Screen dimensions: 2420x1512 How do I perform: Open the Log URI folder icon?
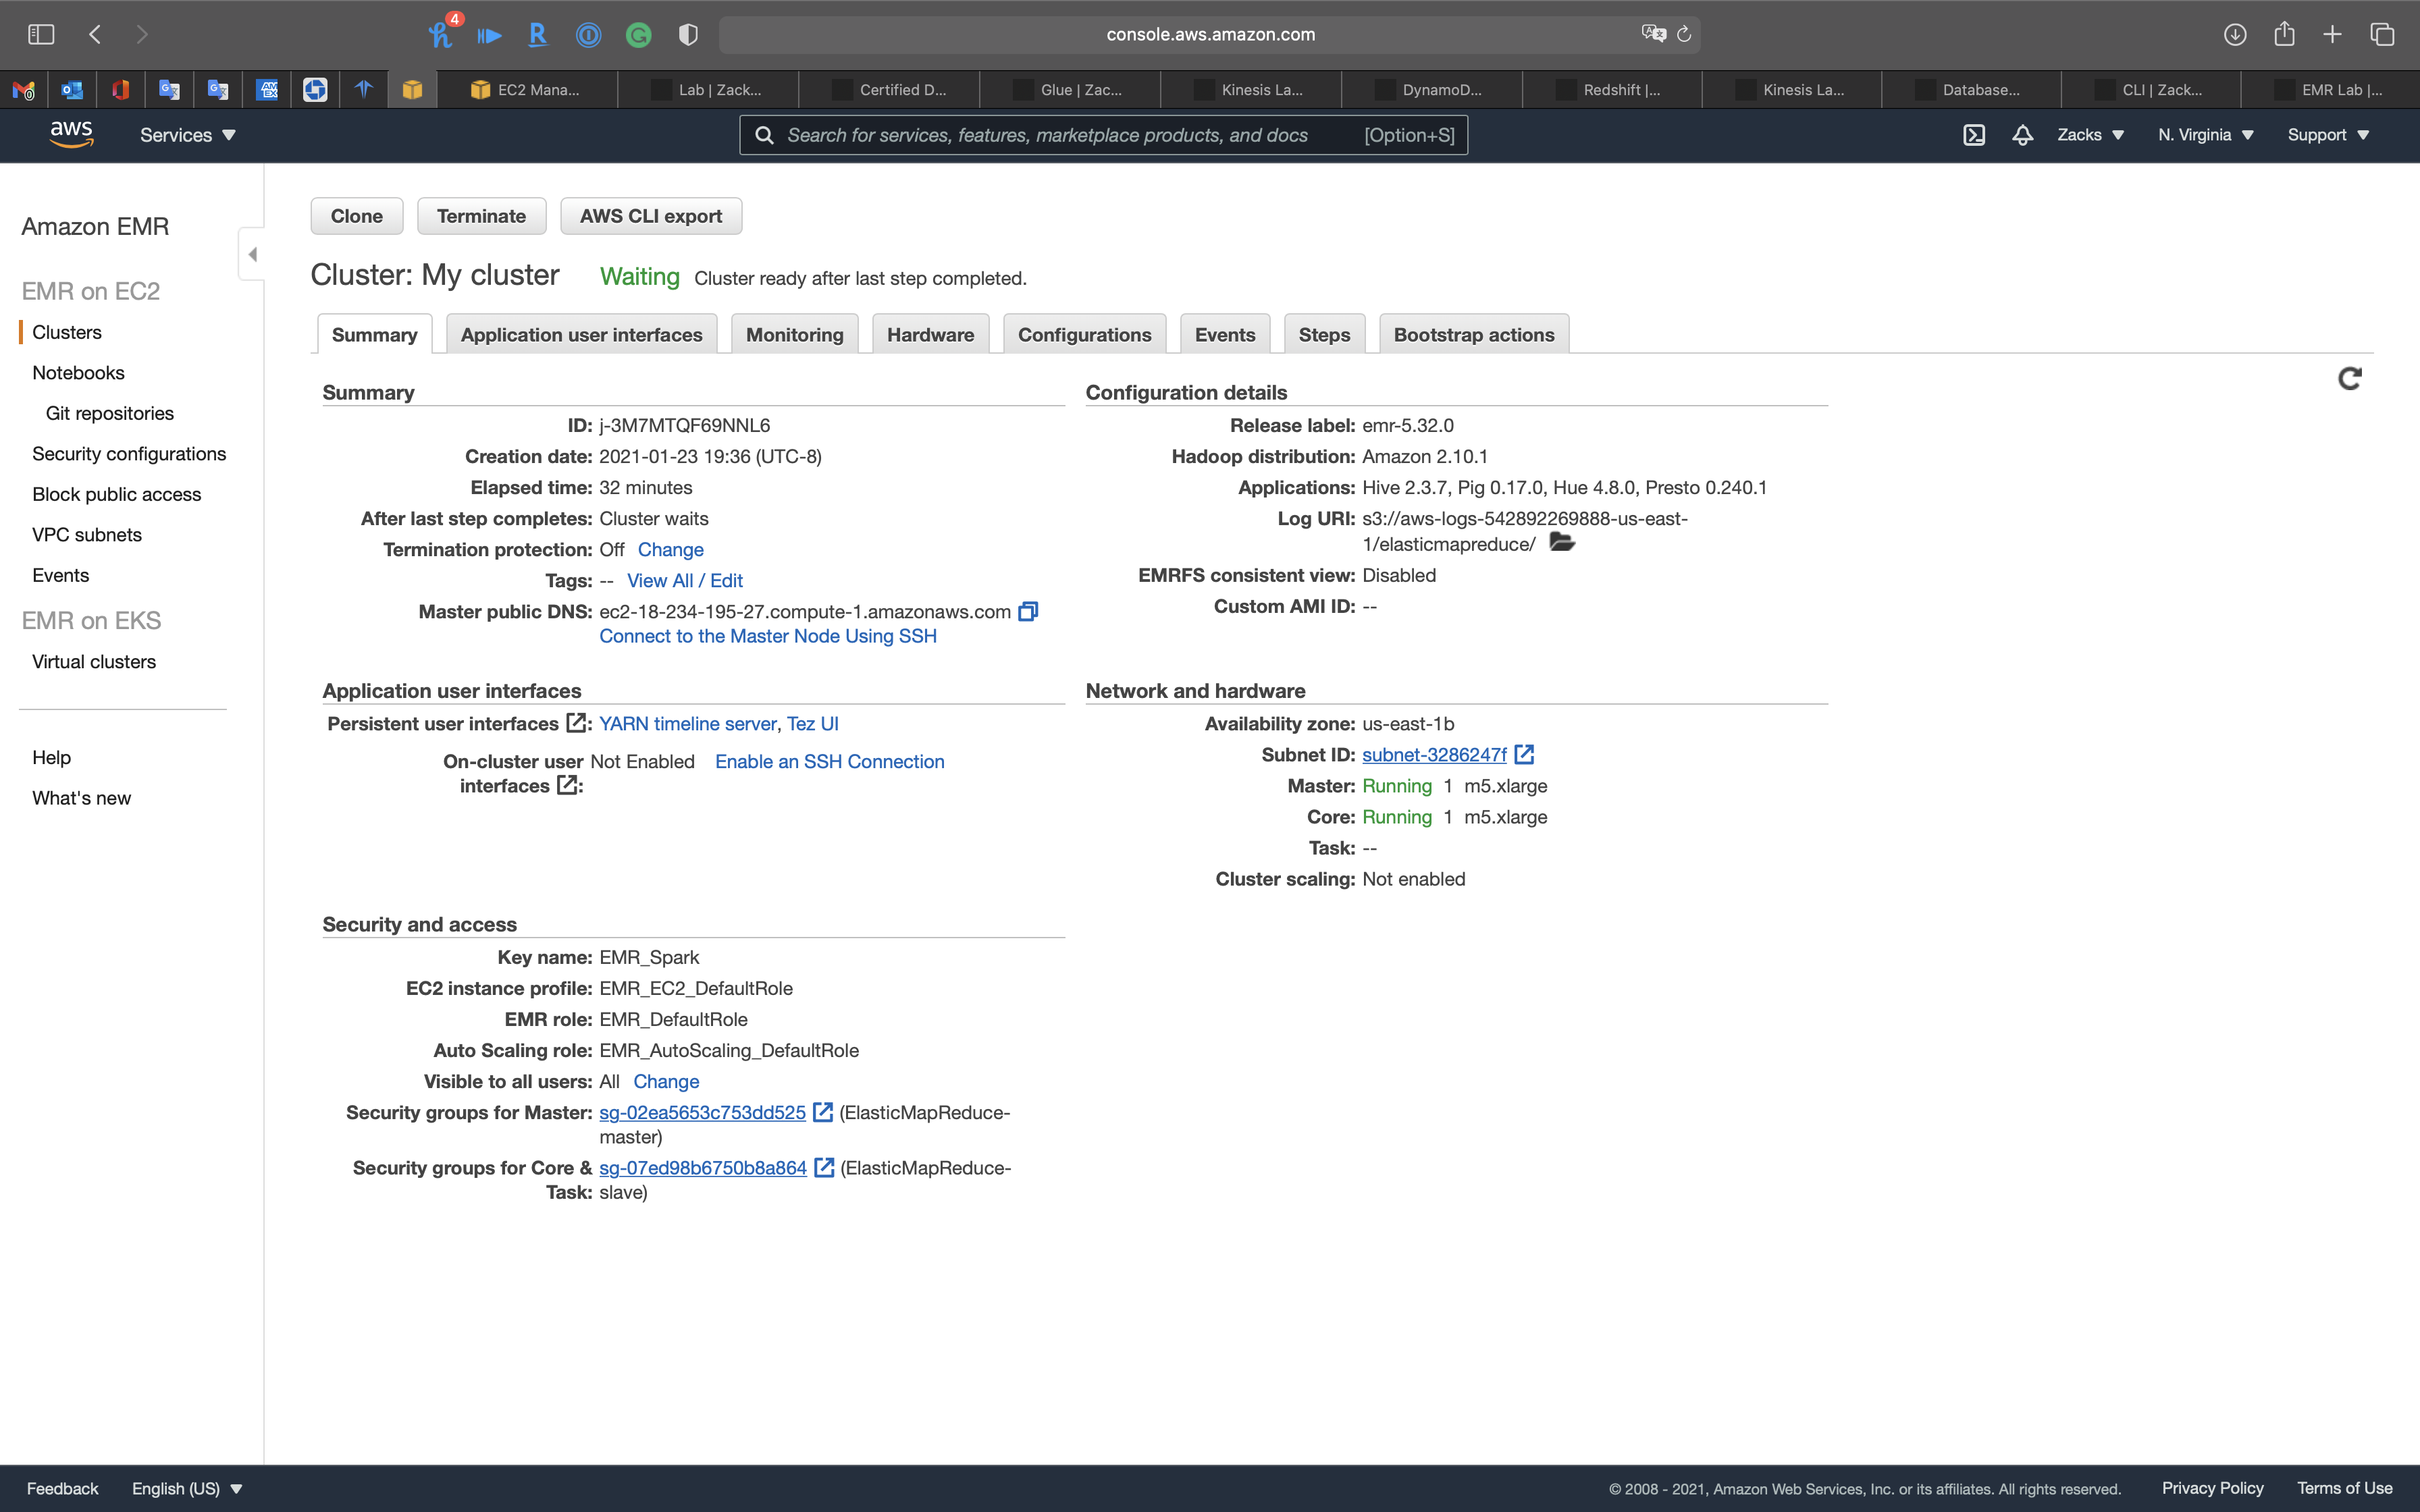pos(1561,542)
